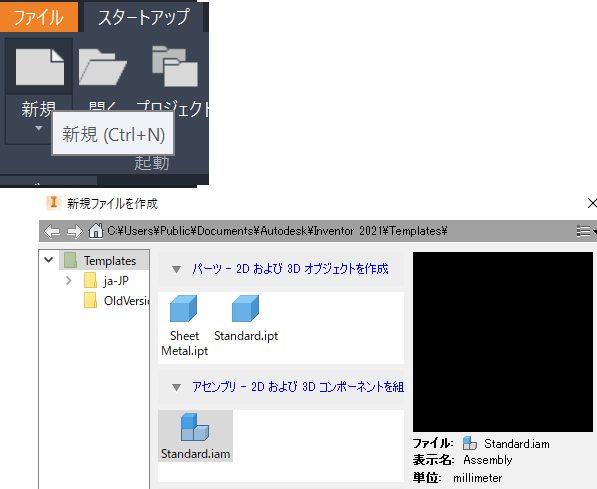
Task: Click the Inventor icon in dialog title
Action: 54,203
